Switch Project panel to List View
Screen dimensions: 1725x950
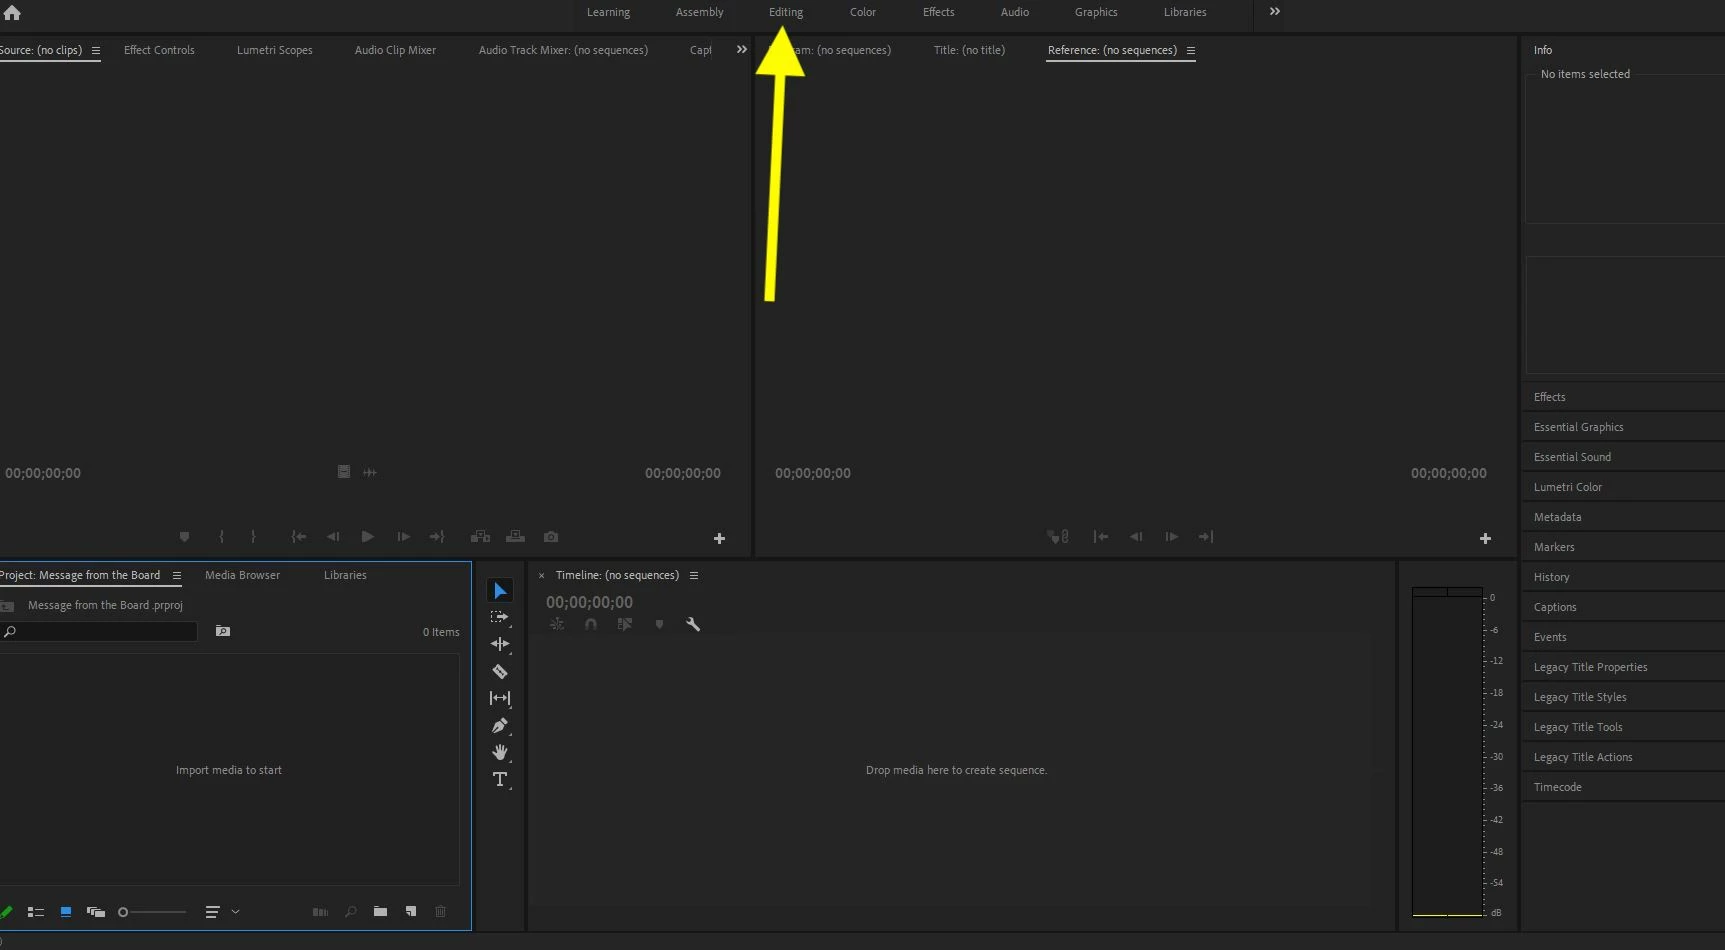(36, 912)
